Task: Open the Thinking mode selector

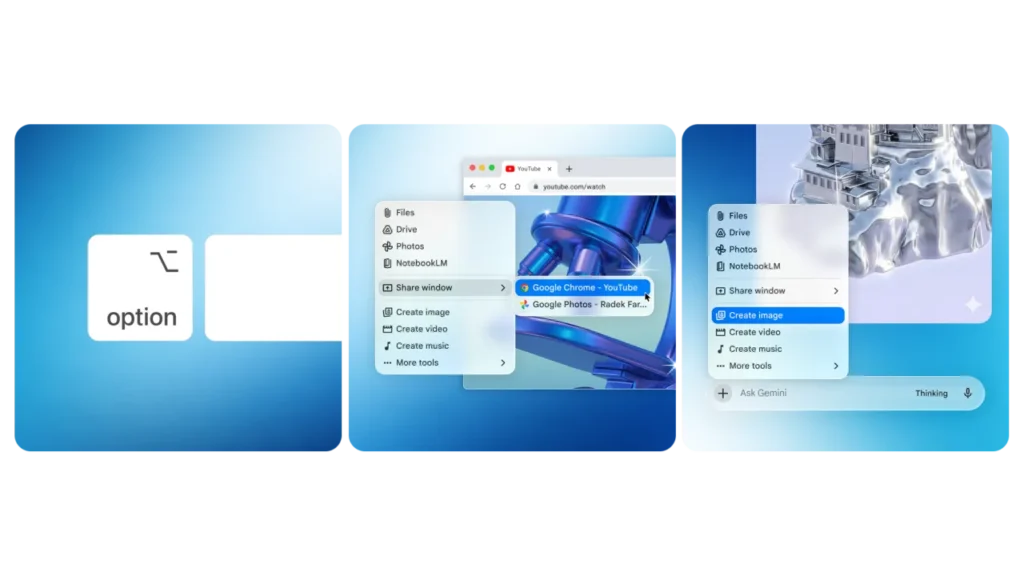Action: click(931, 393)
